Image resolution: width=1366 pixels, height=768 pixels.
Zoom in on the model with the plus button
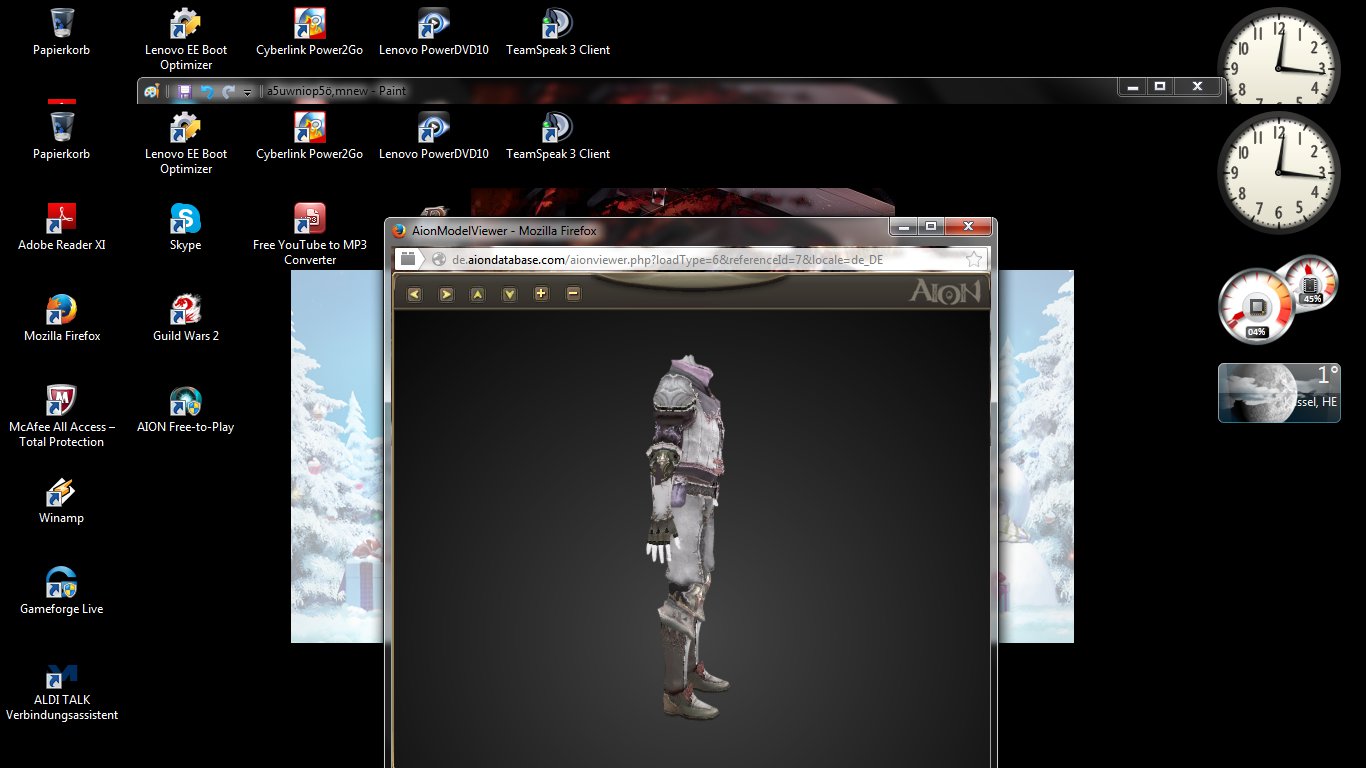[x=542, y=294]
